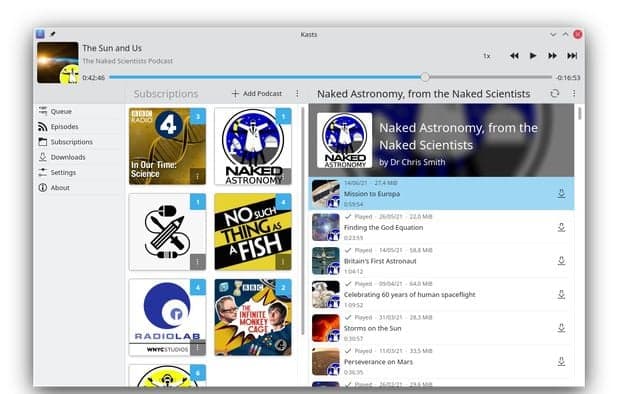Image resolution: width=618 pixels, height=394 pixels.
Task: Click The Sun and Us cover art
Action: pyautogui.click(x=58, y=63)
